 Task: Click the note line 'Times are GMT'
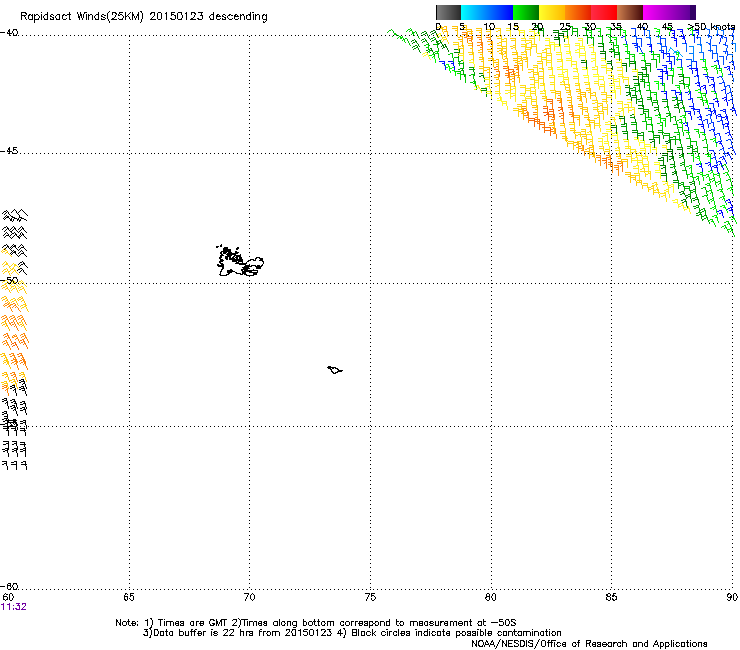192,623
